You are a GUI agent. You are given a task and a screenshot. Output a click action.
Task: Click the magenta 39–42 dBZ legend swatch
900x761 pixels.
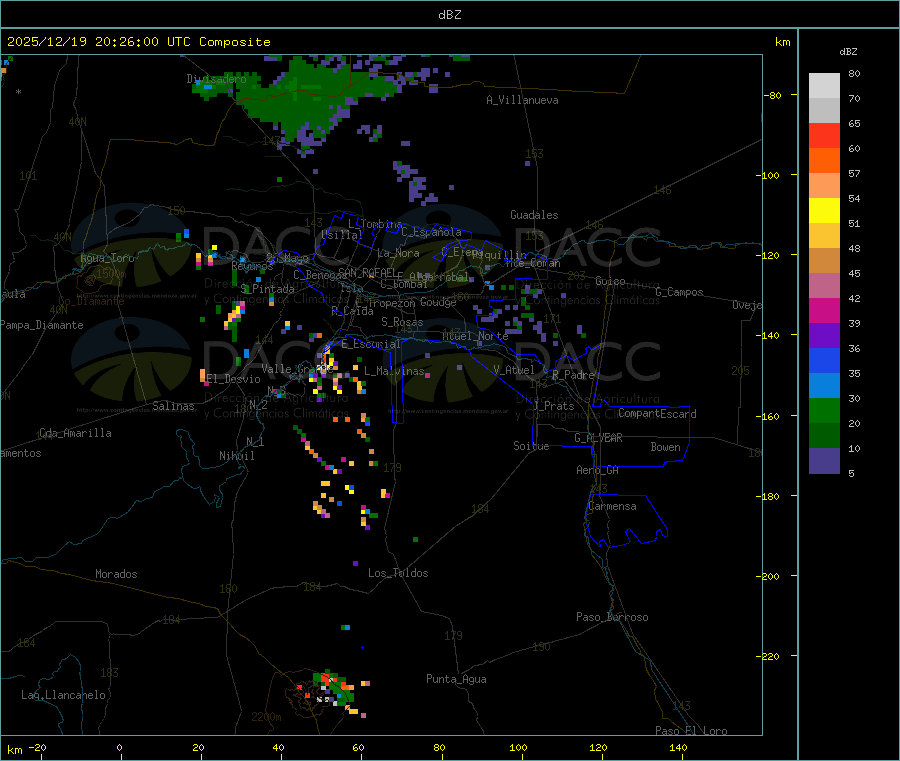point(824,310)
